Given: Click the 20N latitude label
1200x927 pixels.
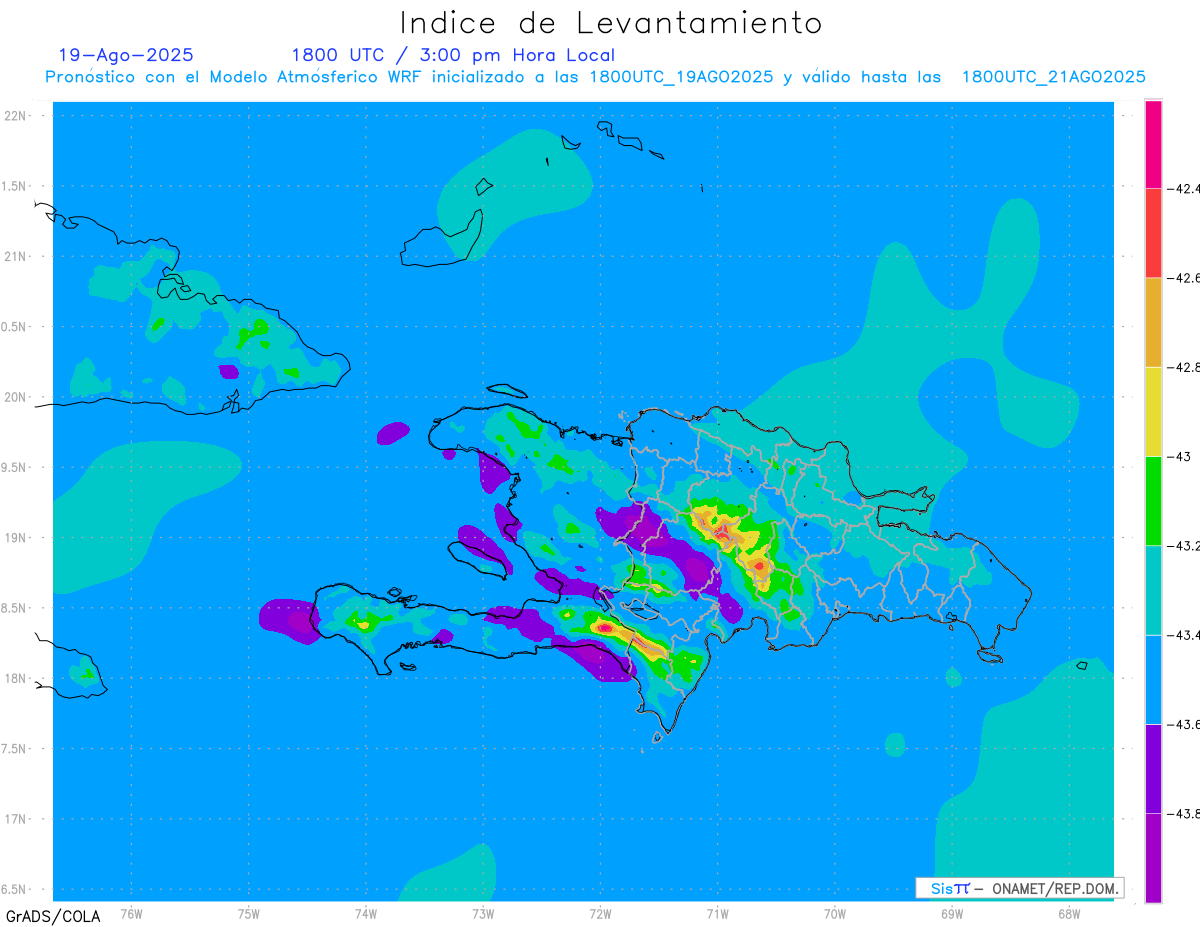Looking at the screenshot, I should pos(17,397).
